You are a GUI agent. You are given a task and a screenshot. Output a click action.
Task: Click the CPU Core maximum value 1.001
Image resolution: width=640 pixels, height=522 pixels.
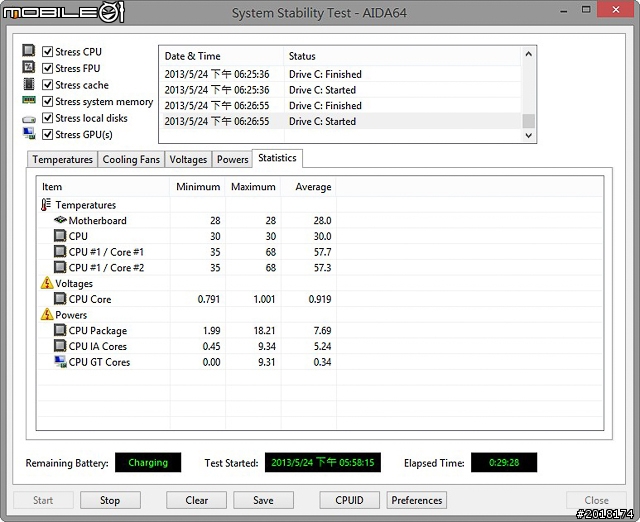264,299
